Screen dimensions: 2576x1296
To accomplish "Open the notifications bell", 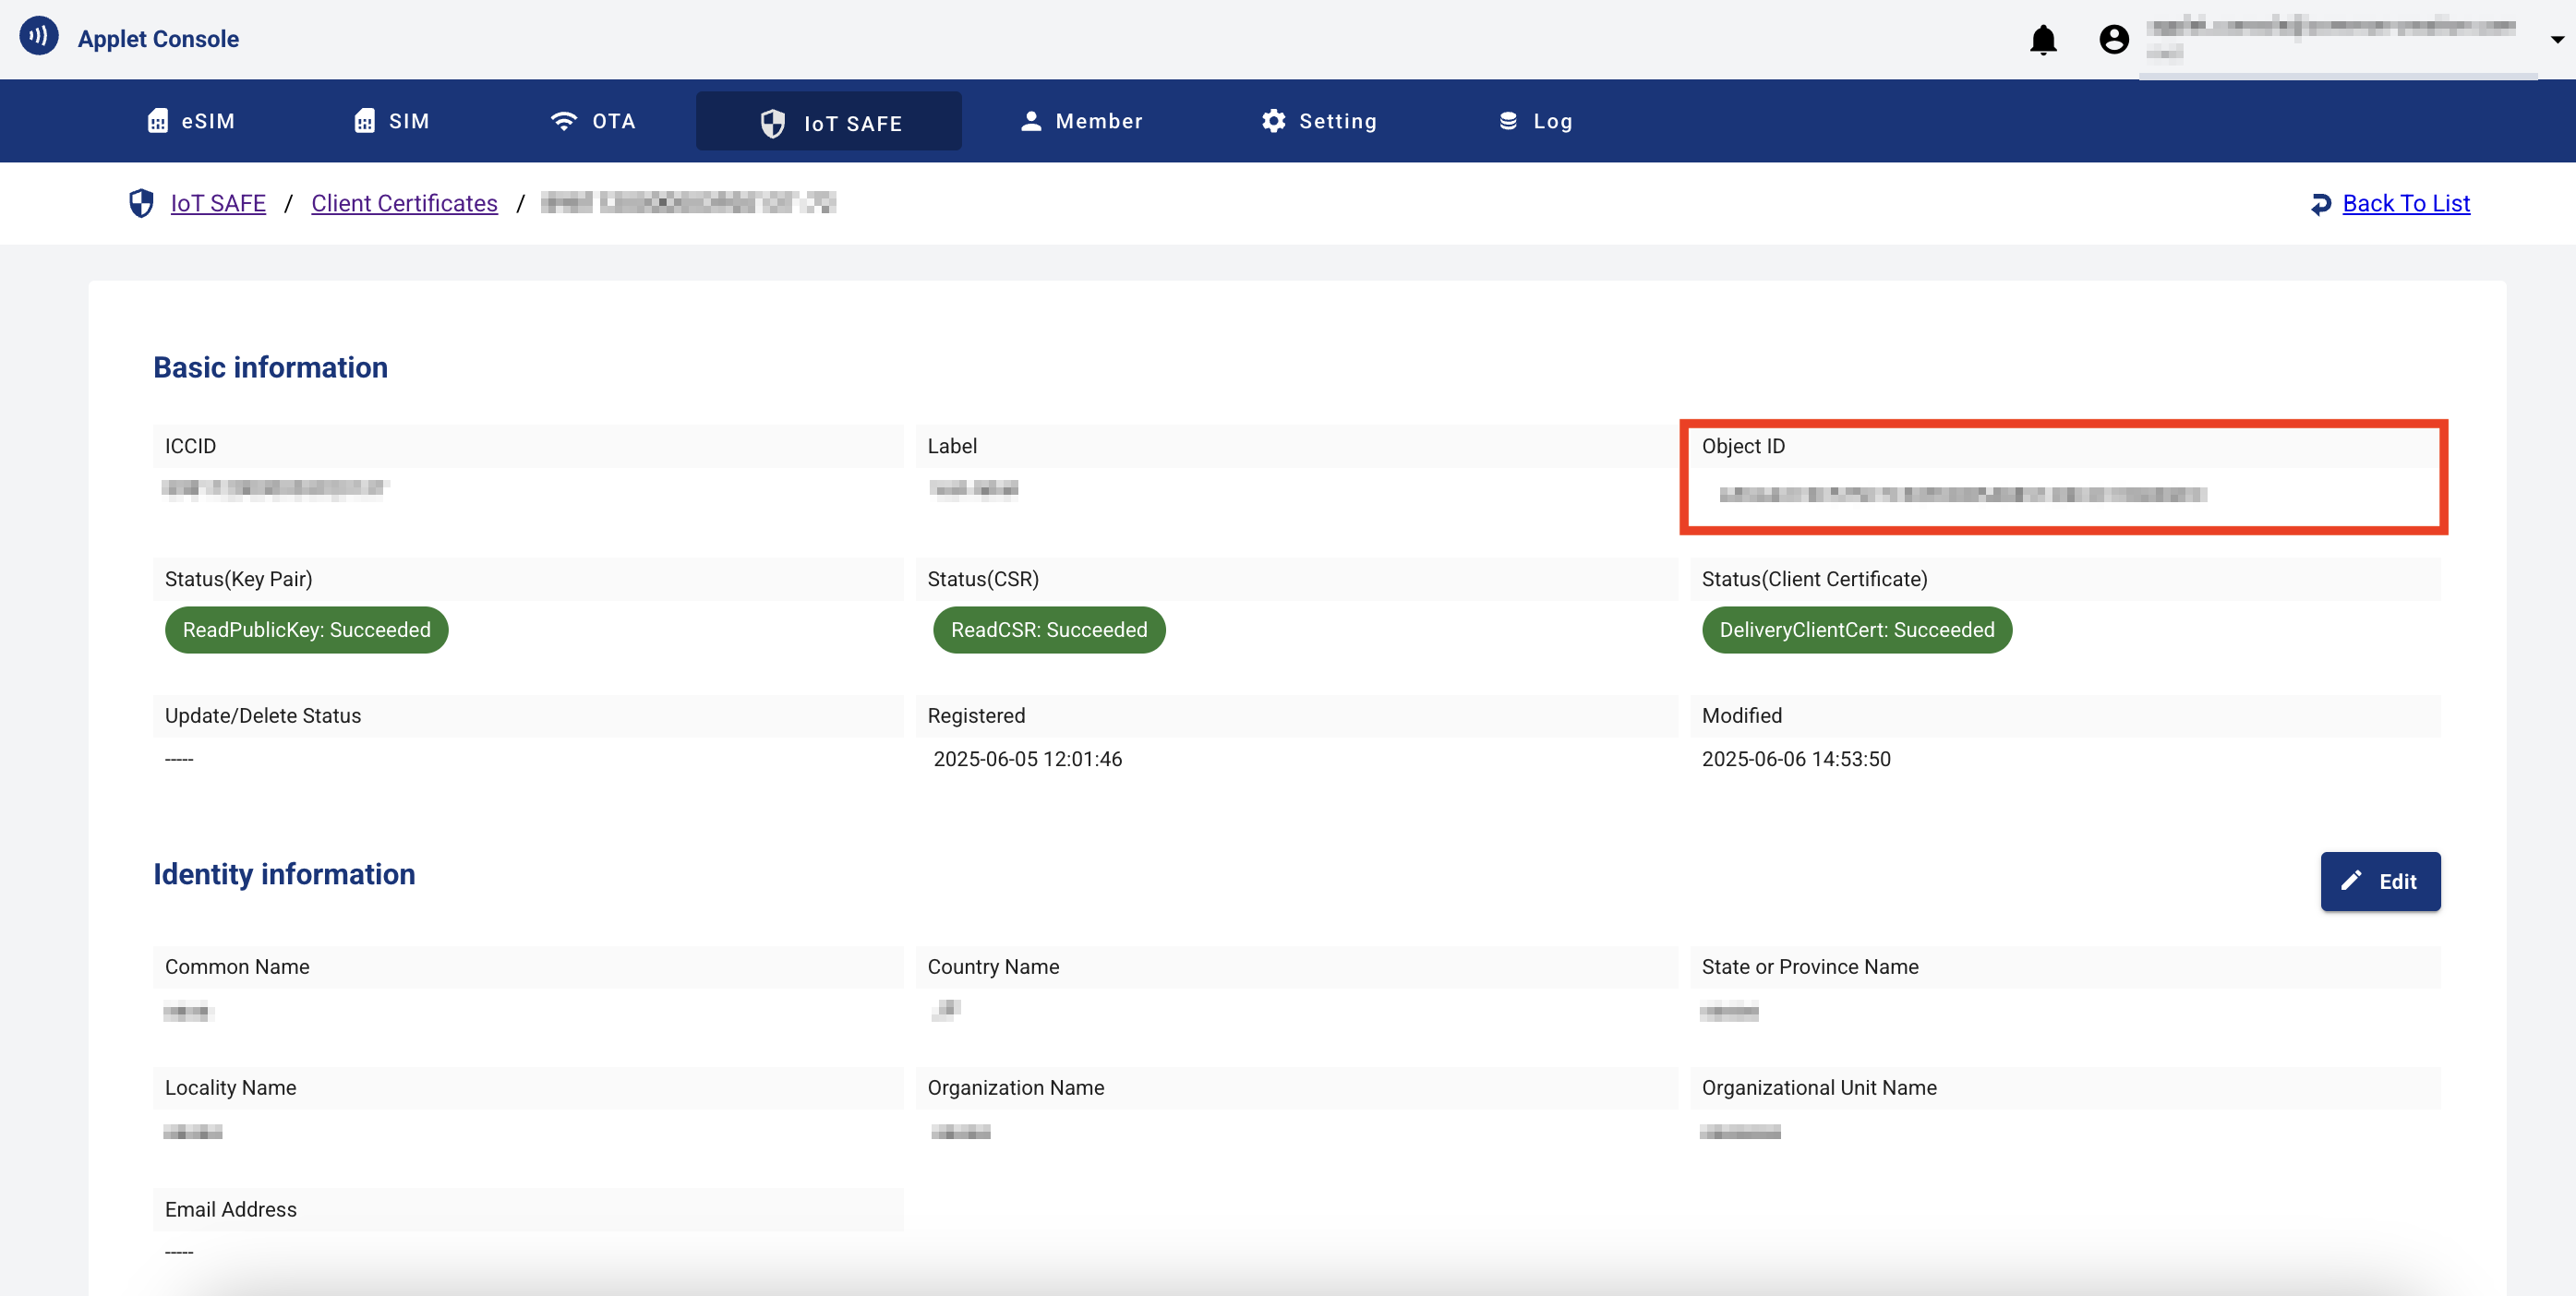I will click(x=2043, y=39).
